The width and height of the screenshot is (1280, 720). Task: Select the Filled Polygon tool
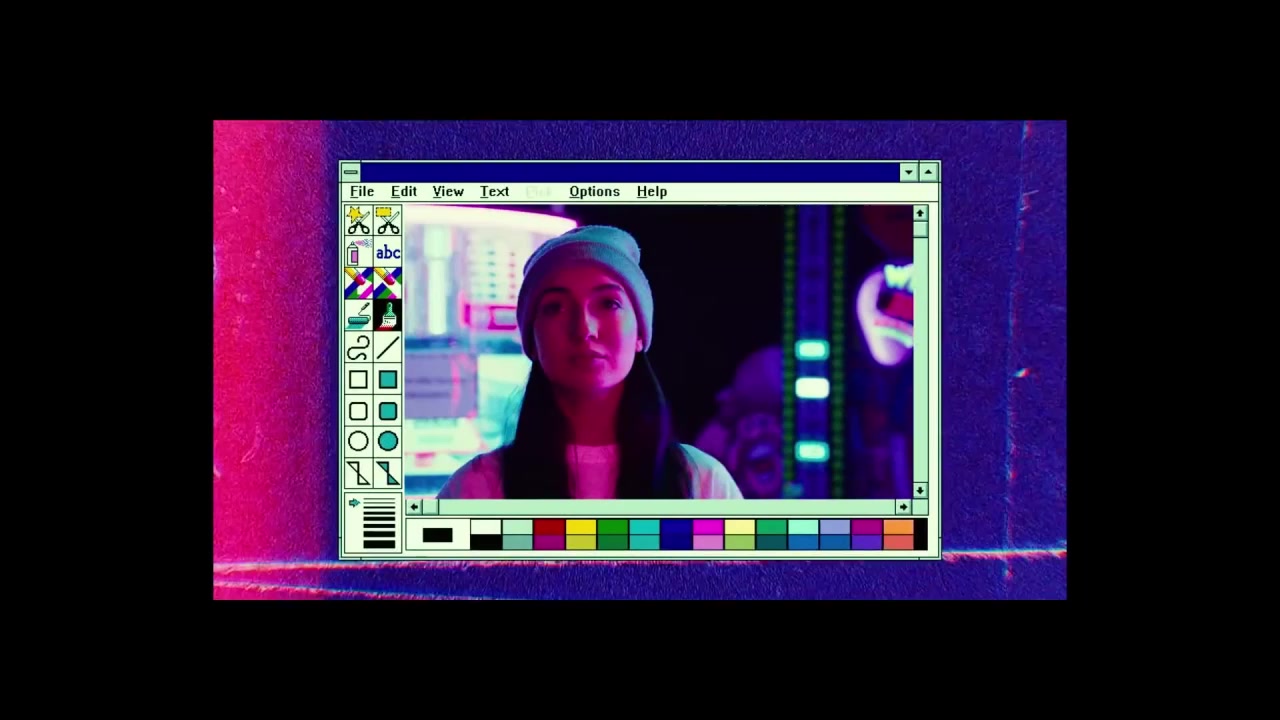(x=388, y=473)
